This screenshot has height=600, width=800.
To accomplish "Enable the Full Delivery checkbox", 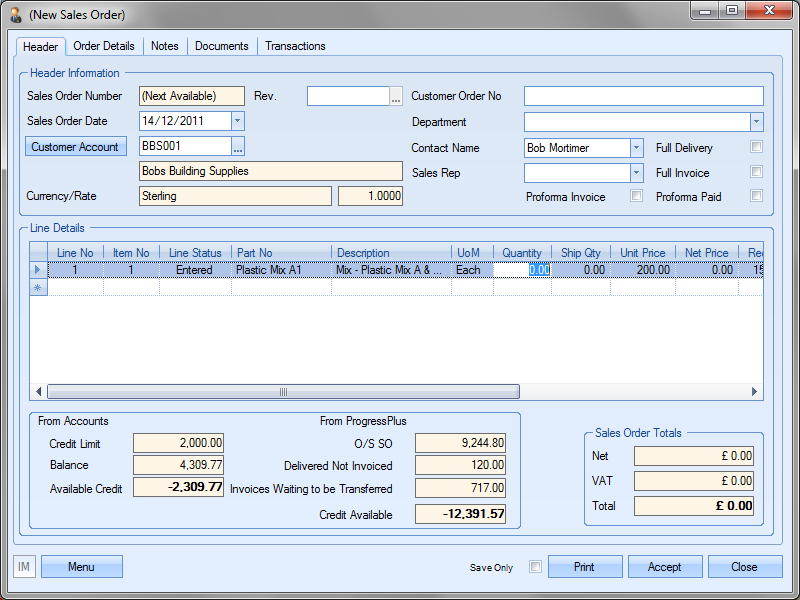I will click(757, 147).
